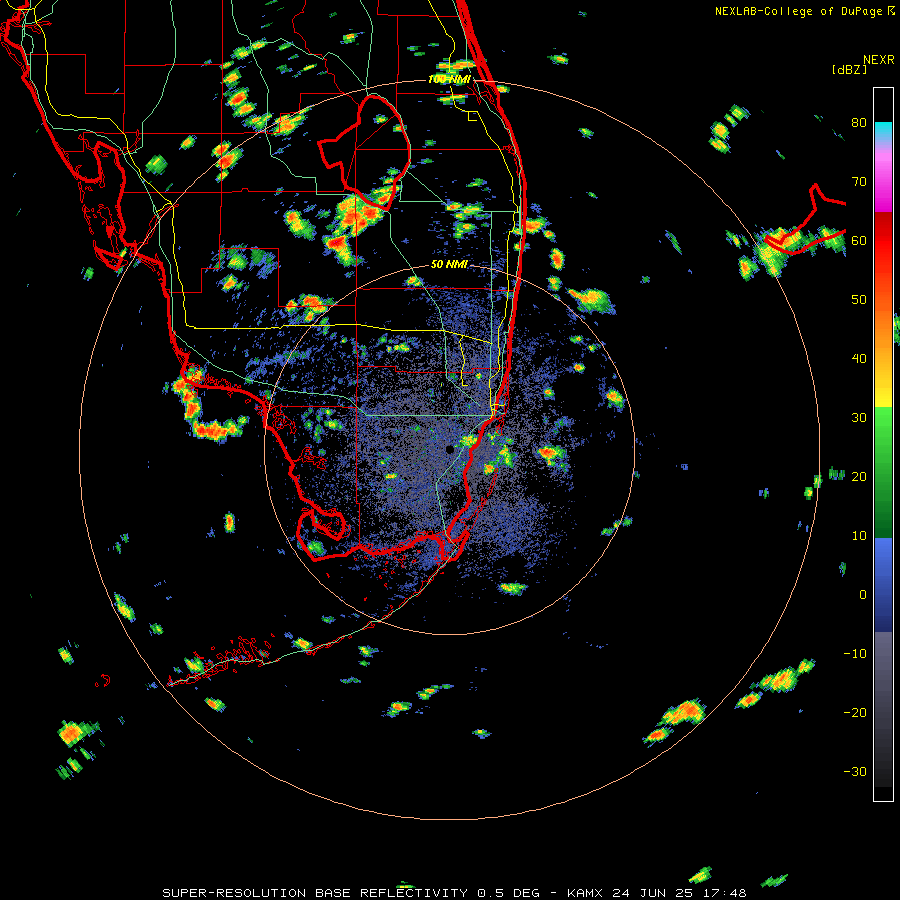
Task: Click the 20 dBZ scale value
Action: coord(859,477)
